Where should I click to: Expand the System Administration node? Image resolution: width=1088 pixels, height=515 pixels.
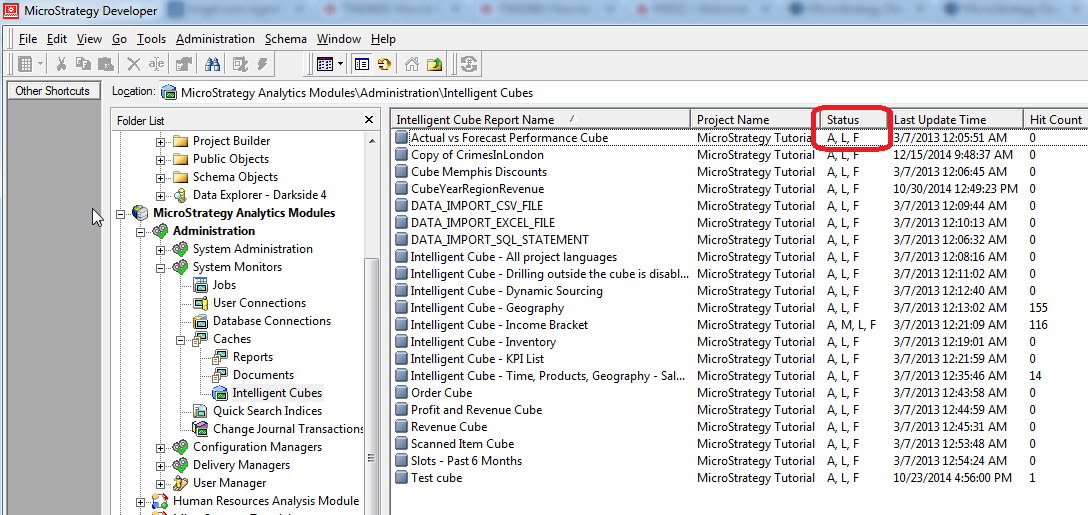click(x=160, y=249)
